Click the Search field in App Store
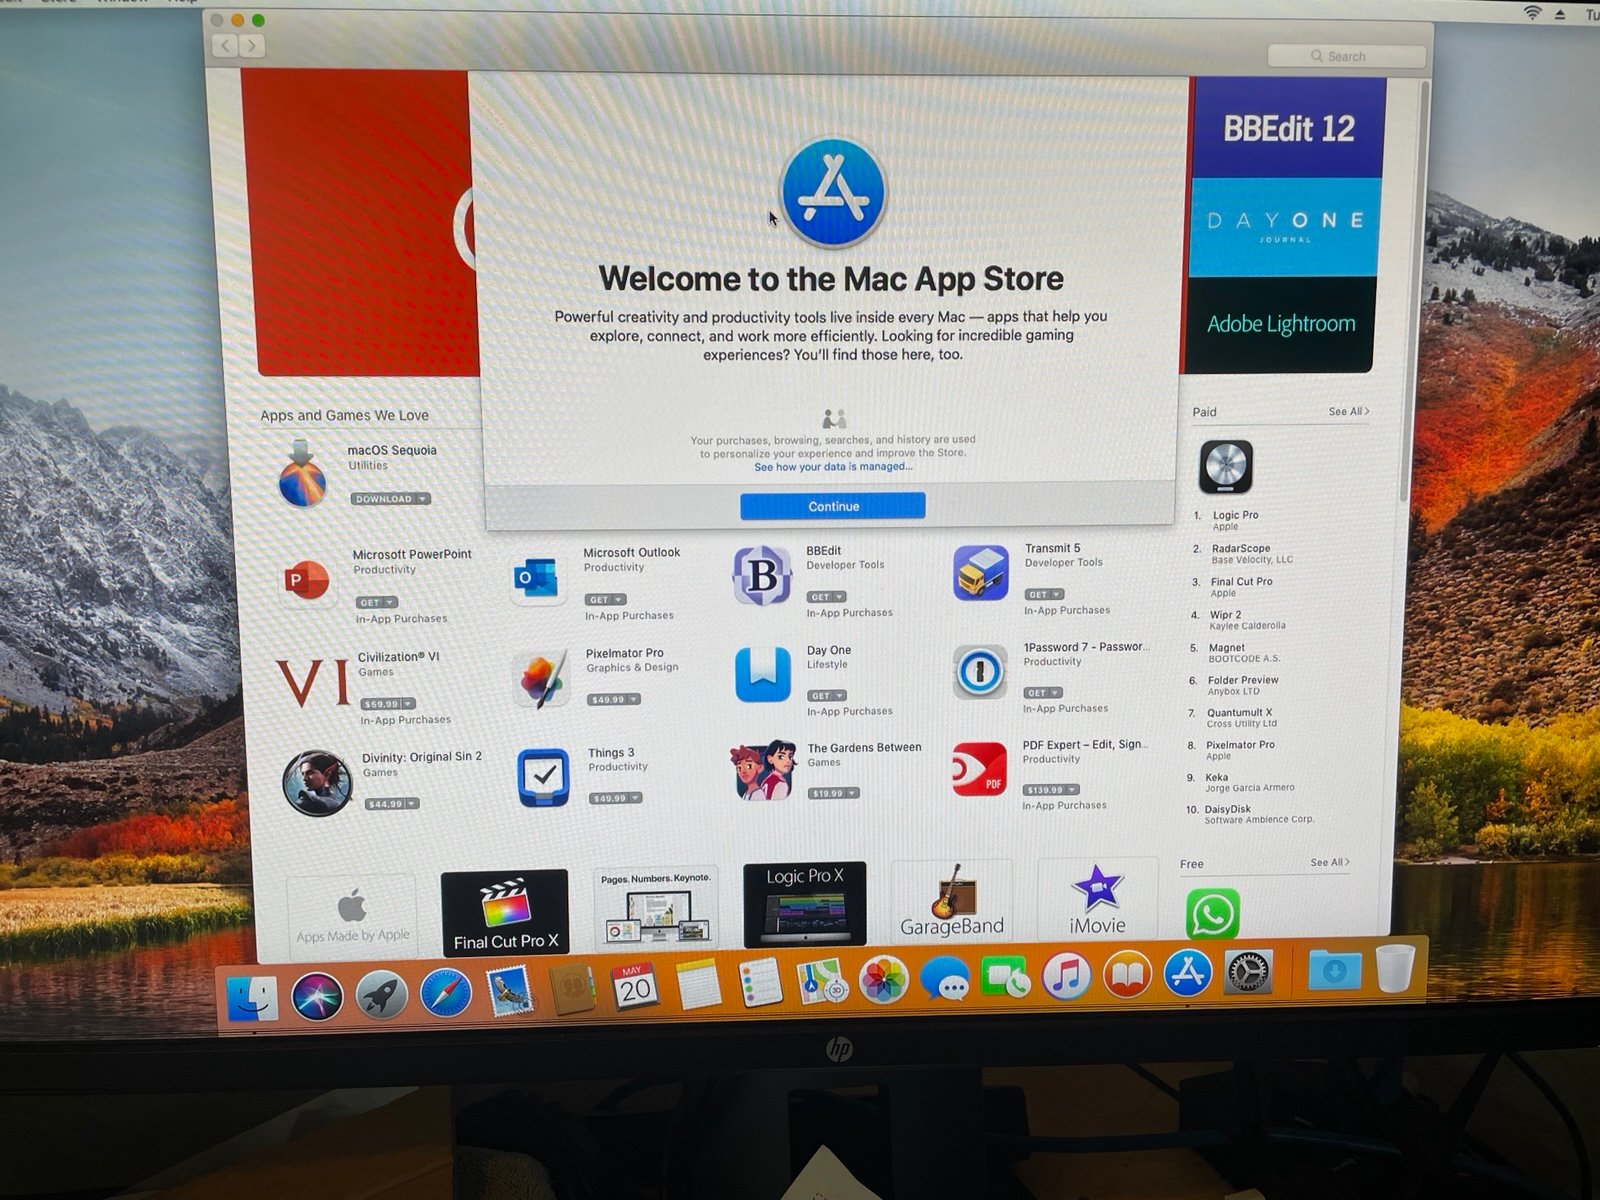This screenshot has height=1200, width=1600. 1347,56
